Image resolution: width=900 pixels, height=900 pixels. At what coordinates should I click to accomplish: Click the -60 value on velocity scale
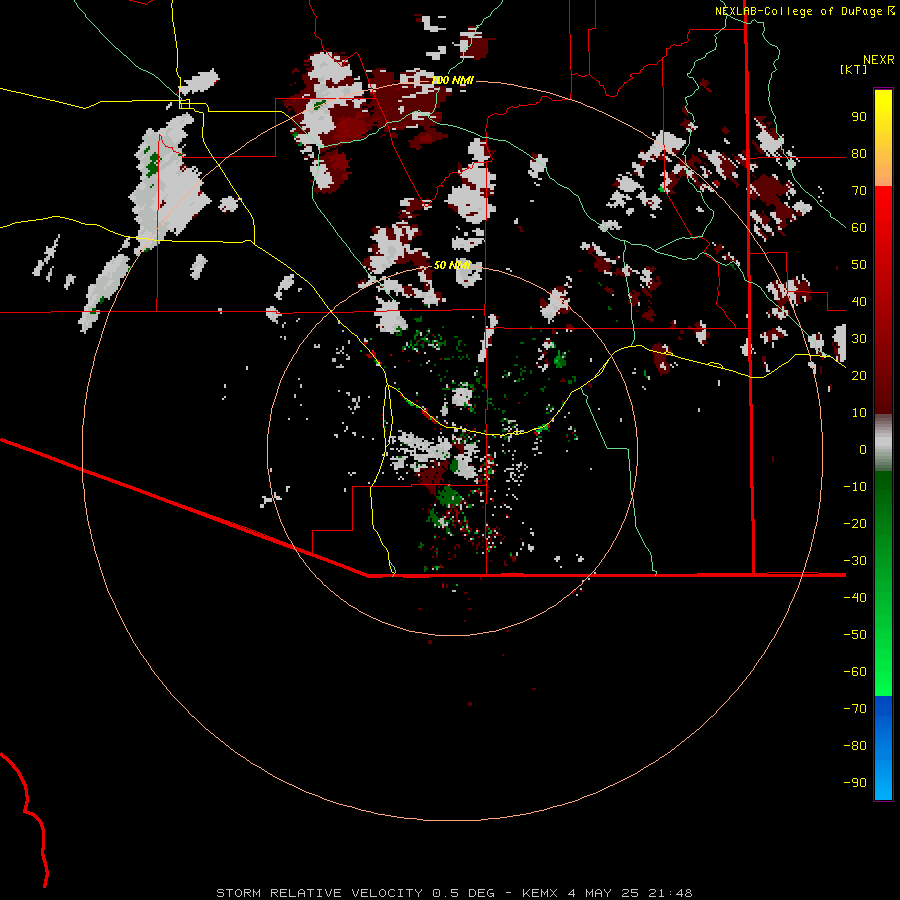[x=855, y=672]
